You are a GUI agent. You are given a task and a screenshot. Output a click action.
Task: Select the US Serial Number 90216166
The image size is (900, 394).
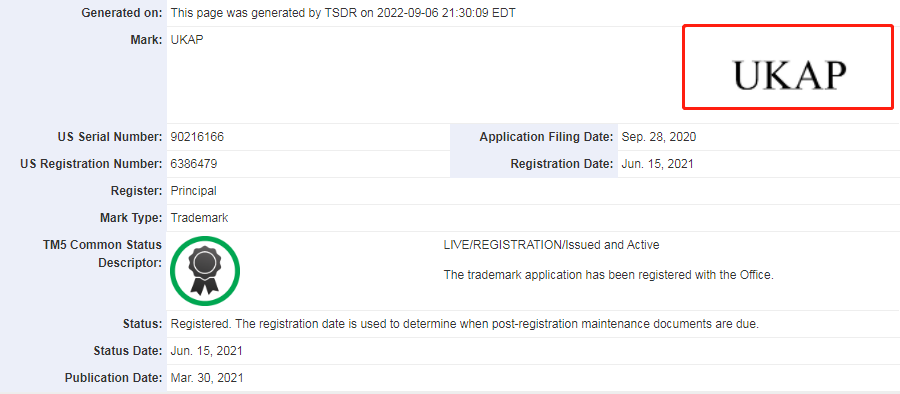pos(197,137)
